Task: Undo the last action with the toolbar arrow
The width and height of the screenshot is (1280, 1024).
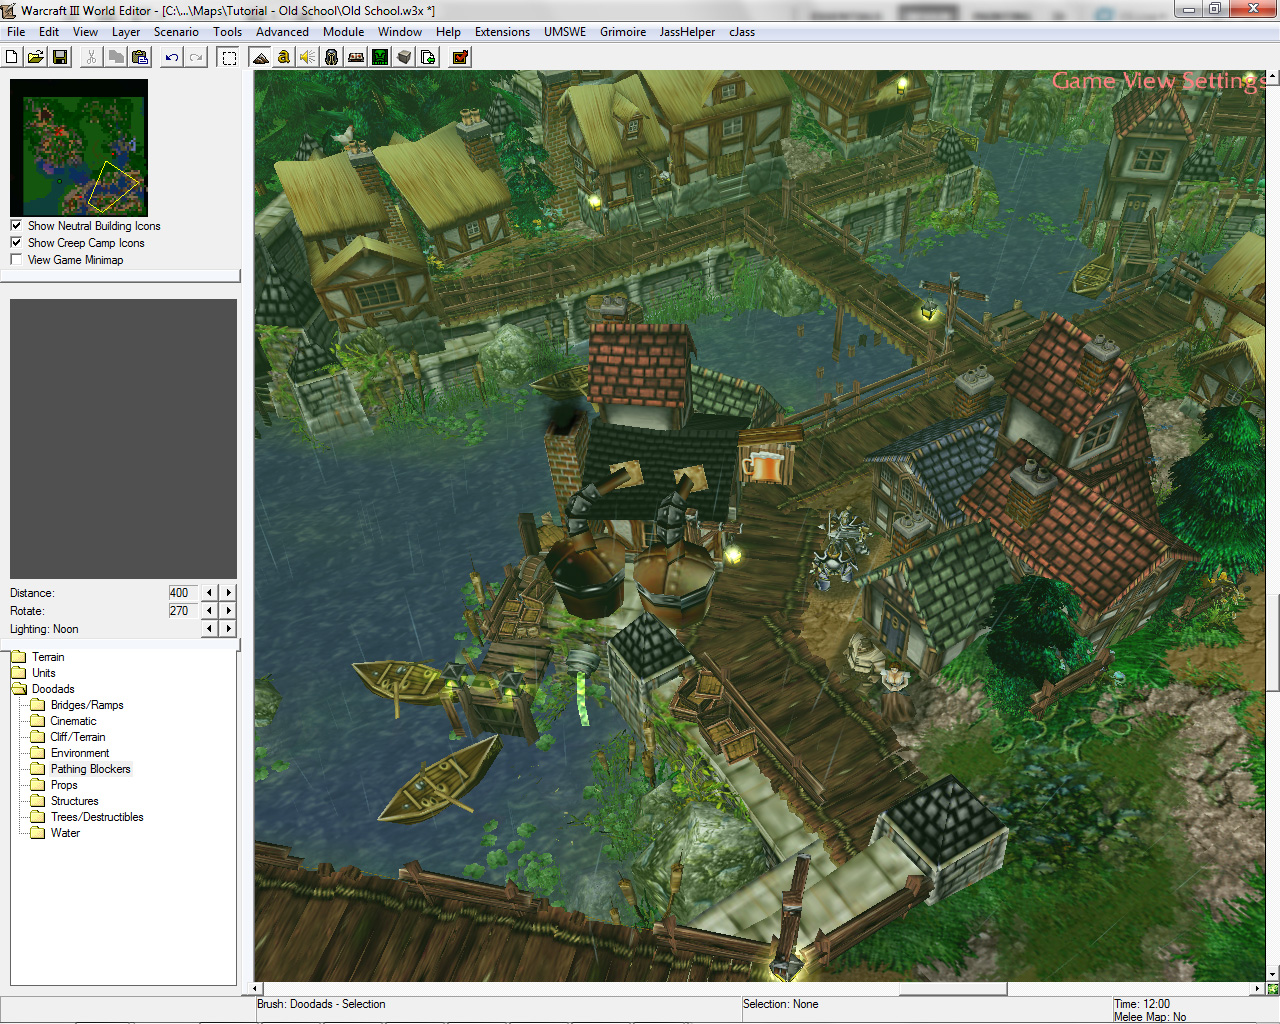Action: 172,57
